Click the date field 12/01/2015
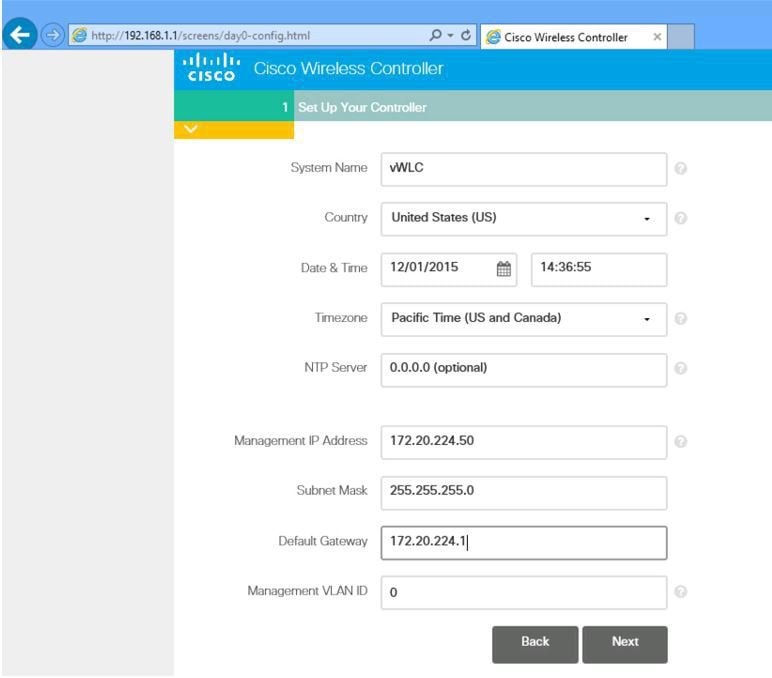Screen dimensions: 772x678 click(x=449, y=269)
